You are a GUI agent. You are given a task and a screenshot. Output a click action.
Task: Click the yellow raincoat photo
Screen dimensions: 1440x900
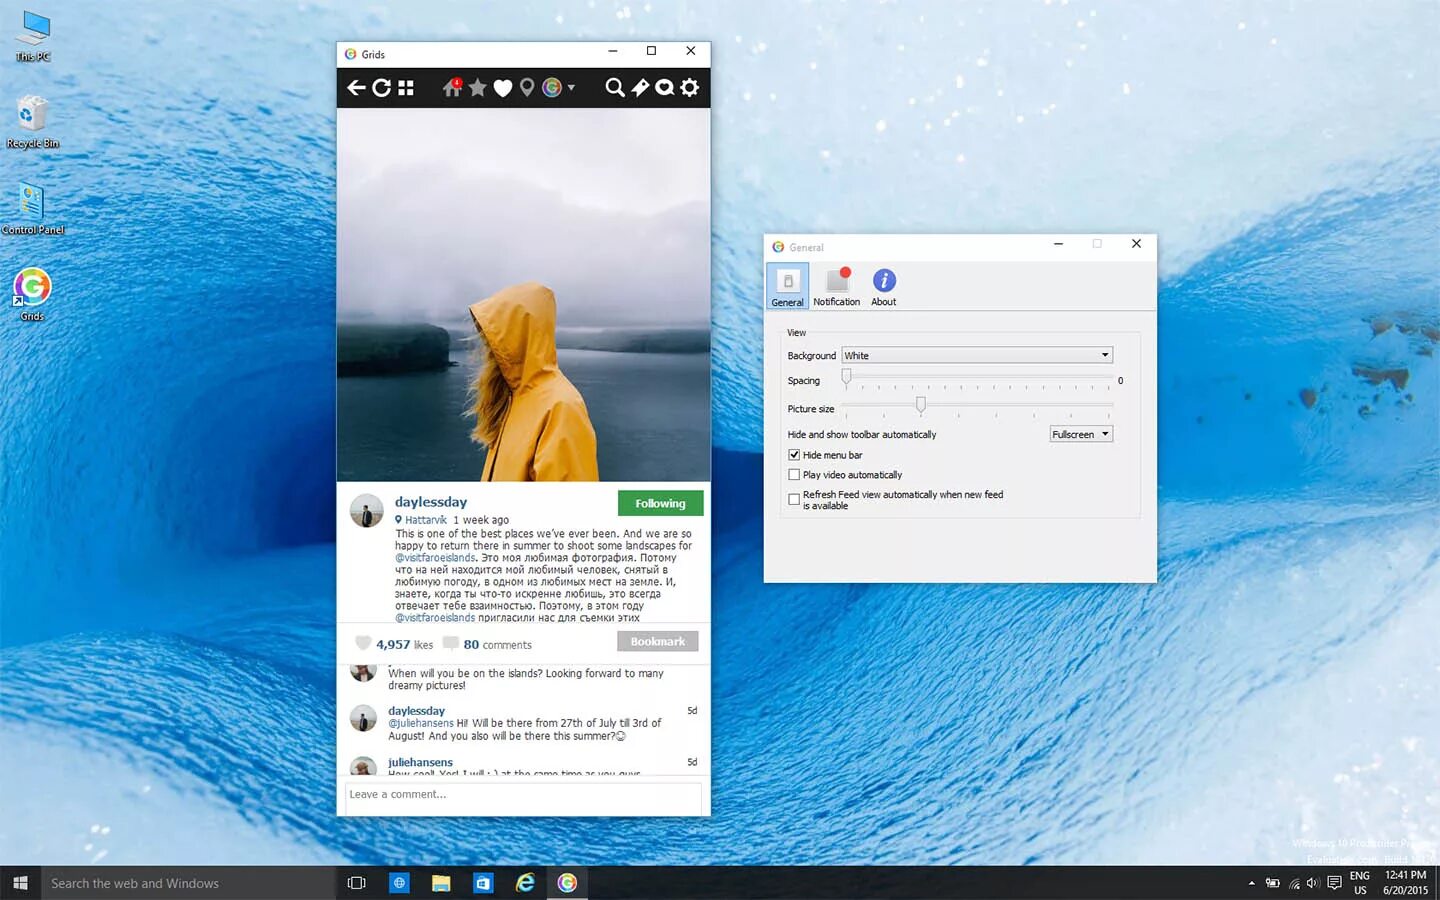coord(523,295)
